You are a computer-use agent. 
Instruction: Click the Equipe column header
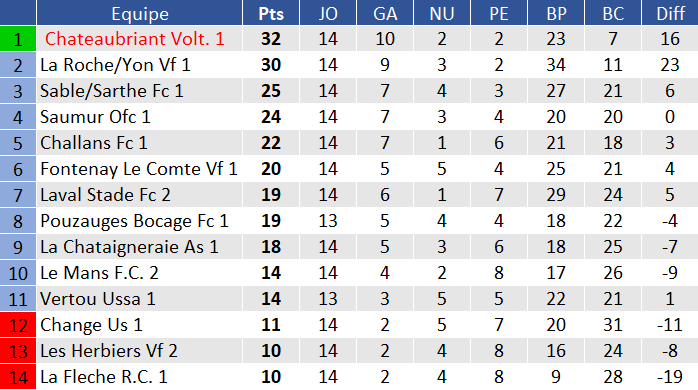coord(140,13)
